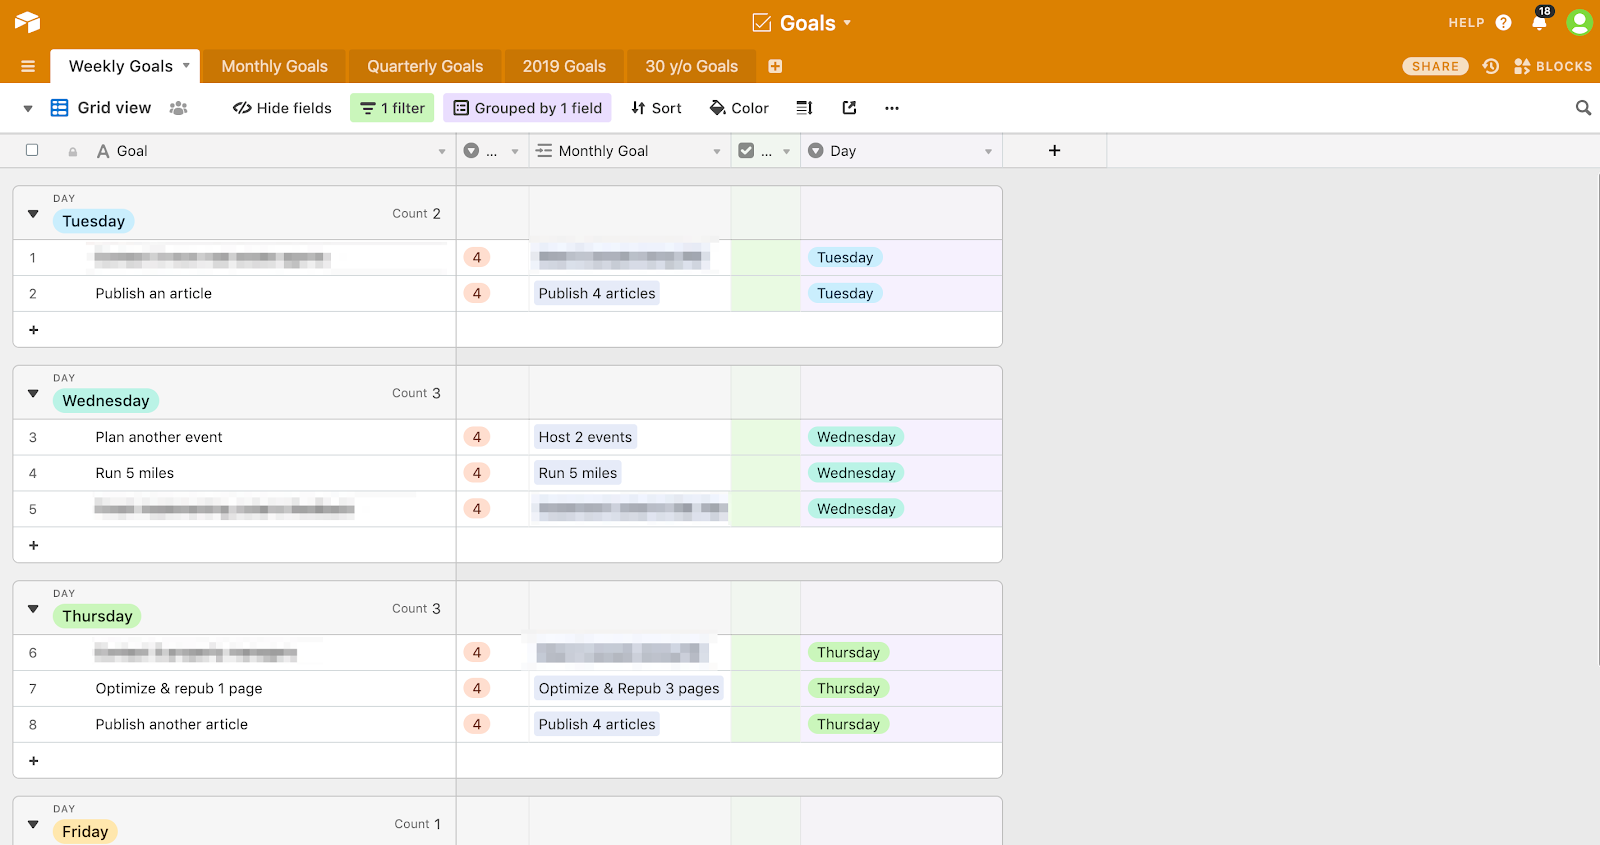Screen dimensions: 1600x845
Task: Open Day field dropdown arrow
Action: [x=988, y=152]
